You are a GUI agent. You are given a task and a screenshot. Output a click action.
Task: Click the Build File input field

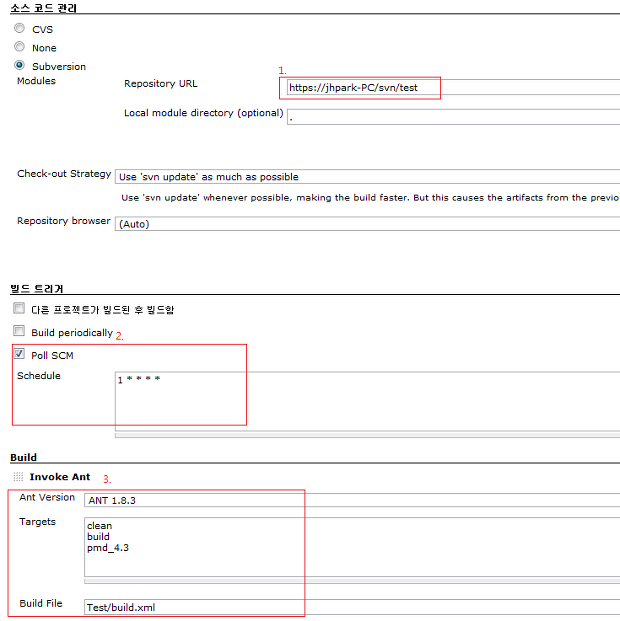[x=352, y=607]
